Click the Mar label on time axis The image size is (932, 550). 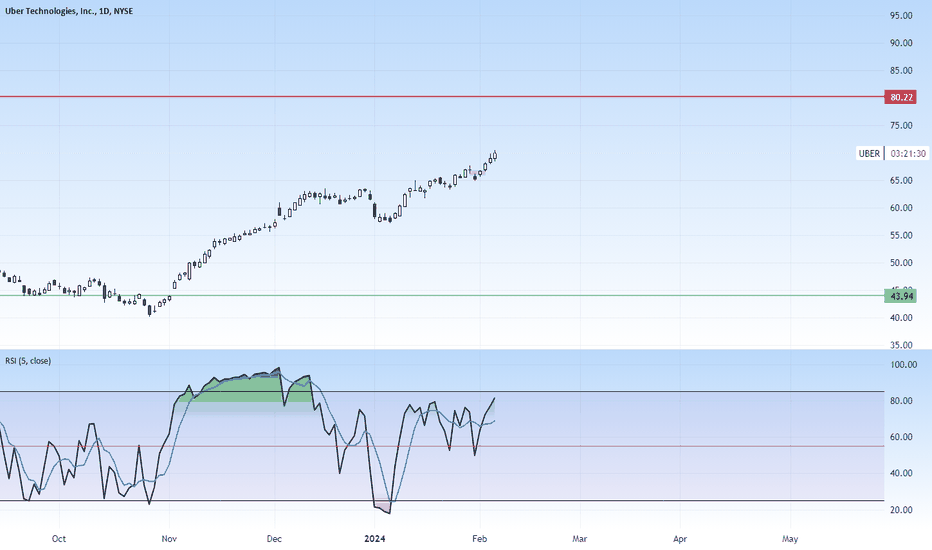580,539
